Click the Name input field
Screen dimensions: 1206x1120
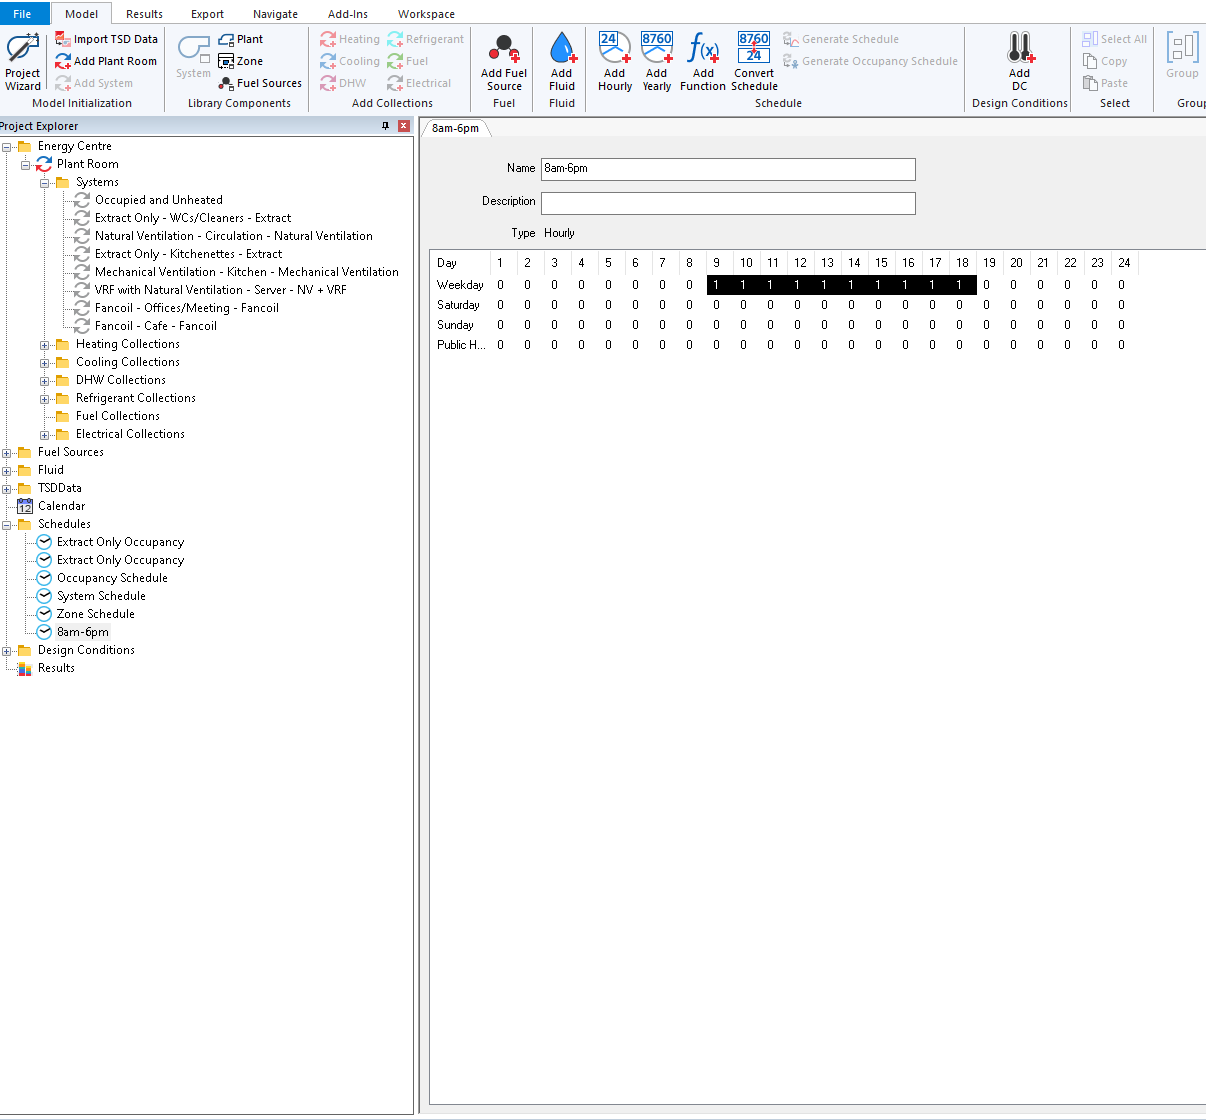click(x=728, y=169)
